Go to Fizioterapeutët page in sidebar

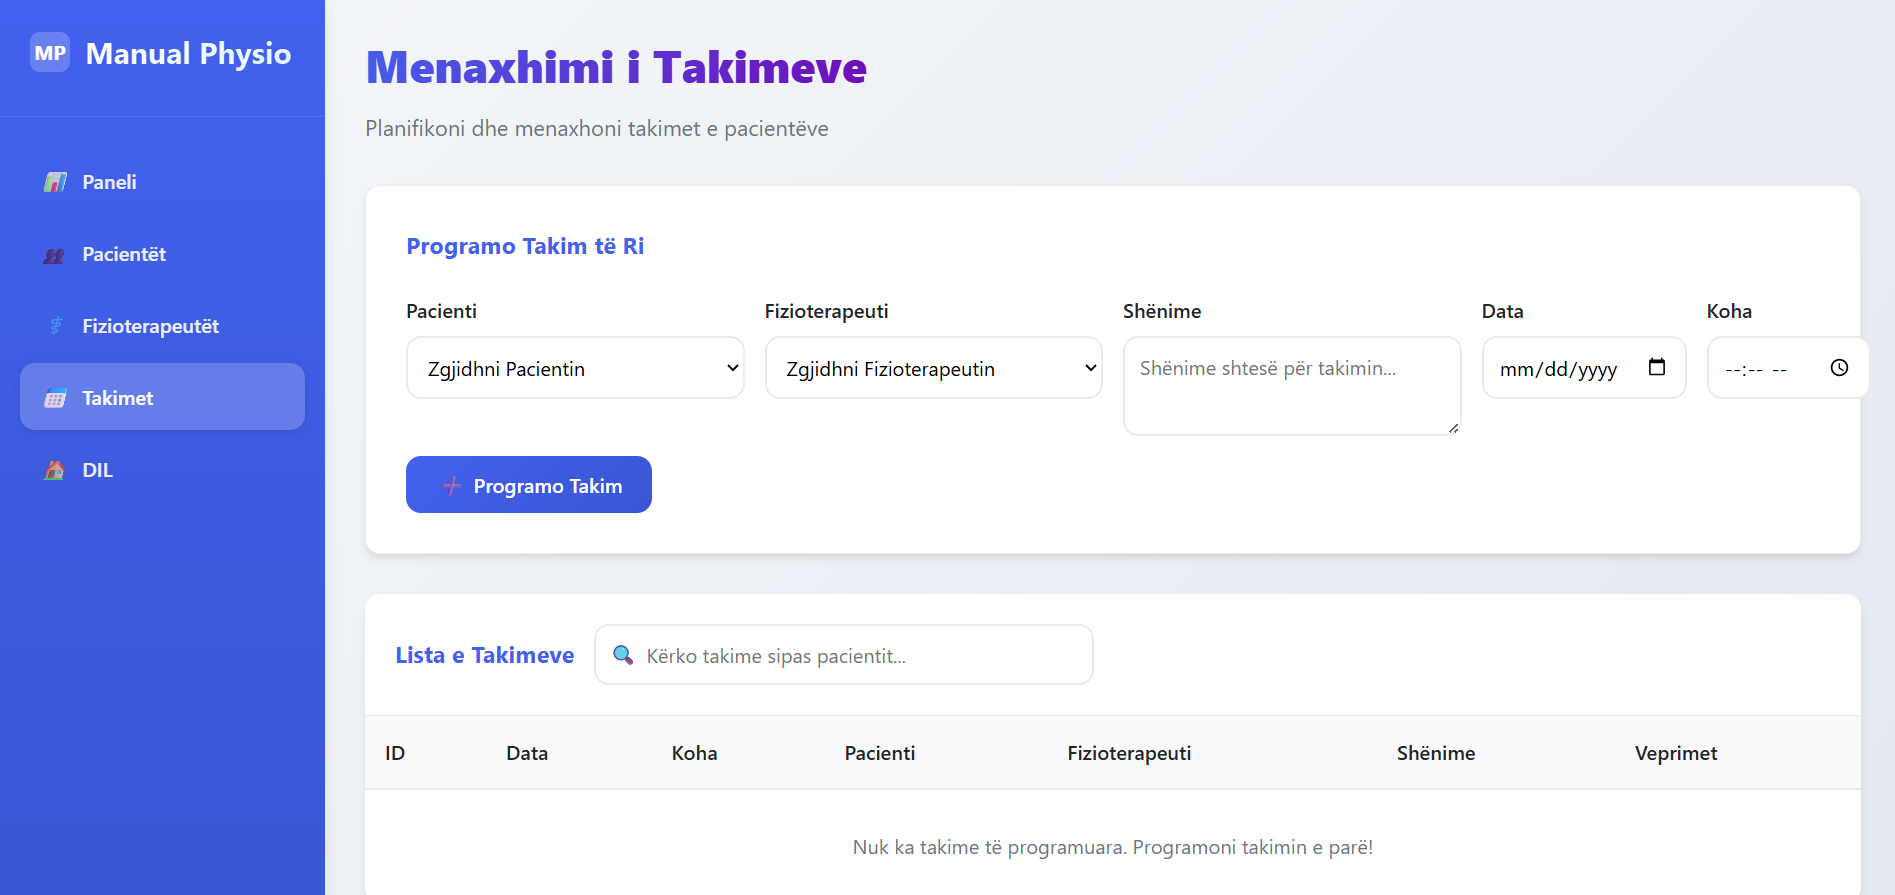150,326
